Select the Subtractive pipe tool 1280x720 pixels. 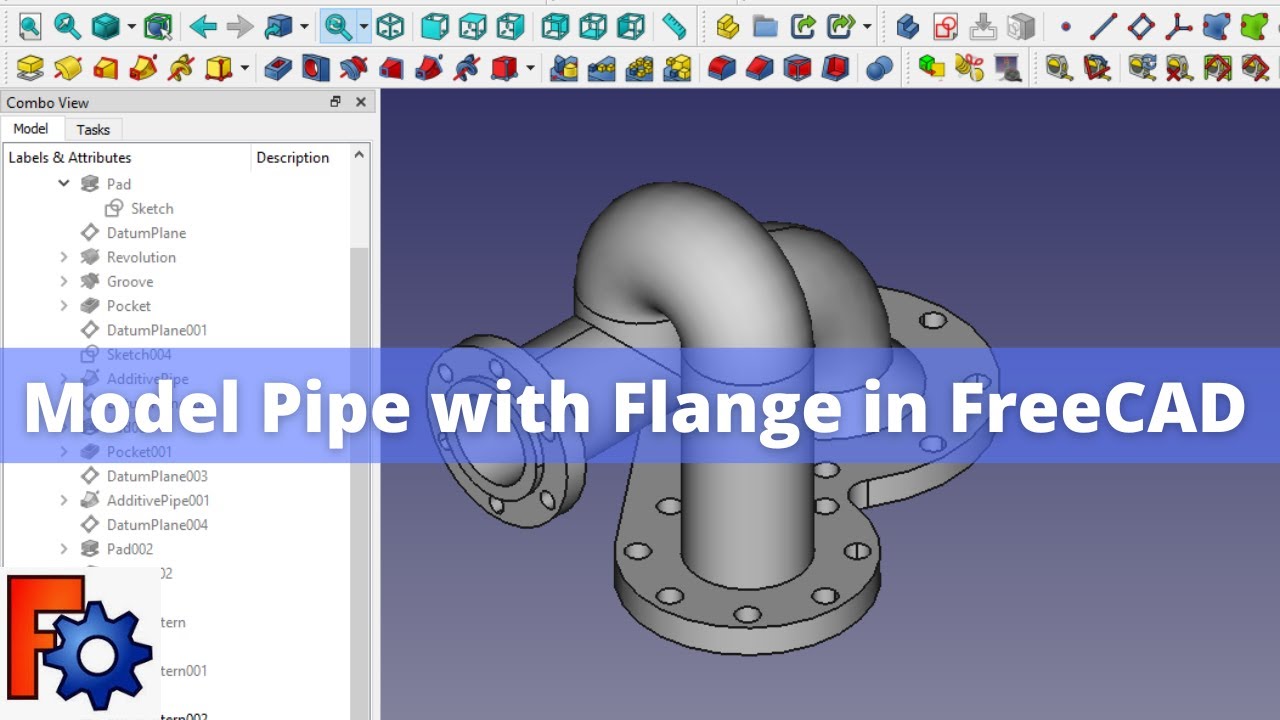point(429,68)
